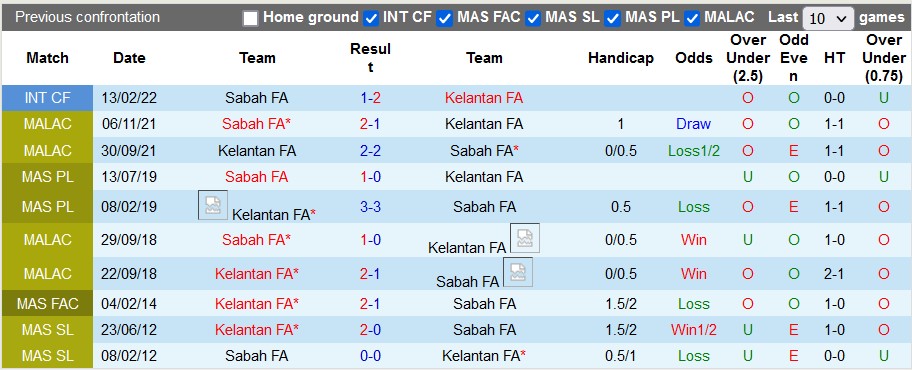The width and height of the screenshot is (912, 370).
Task: Uncheck the MAS FAC filter
Action: (444, 19)
